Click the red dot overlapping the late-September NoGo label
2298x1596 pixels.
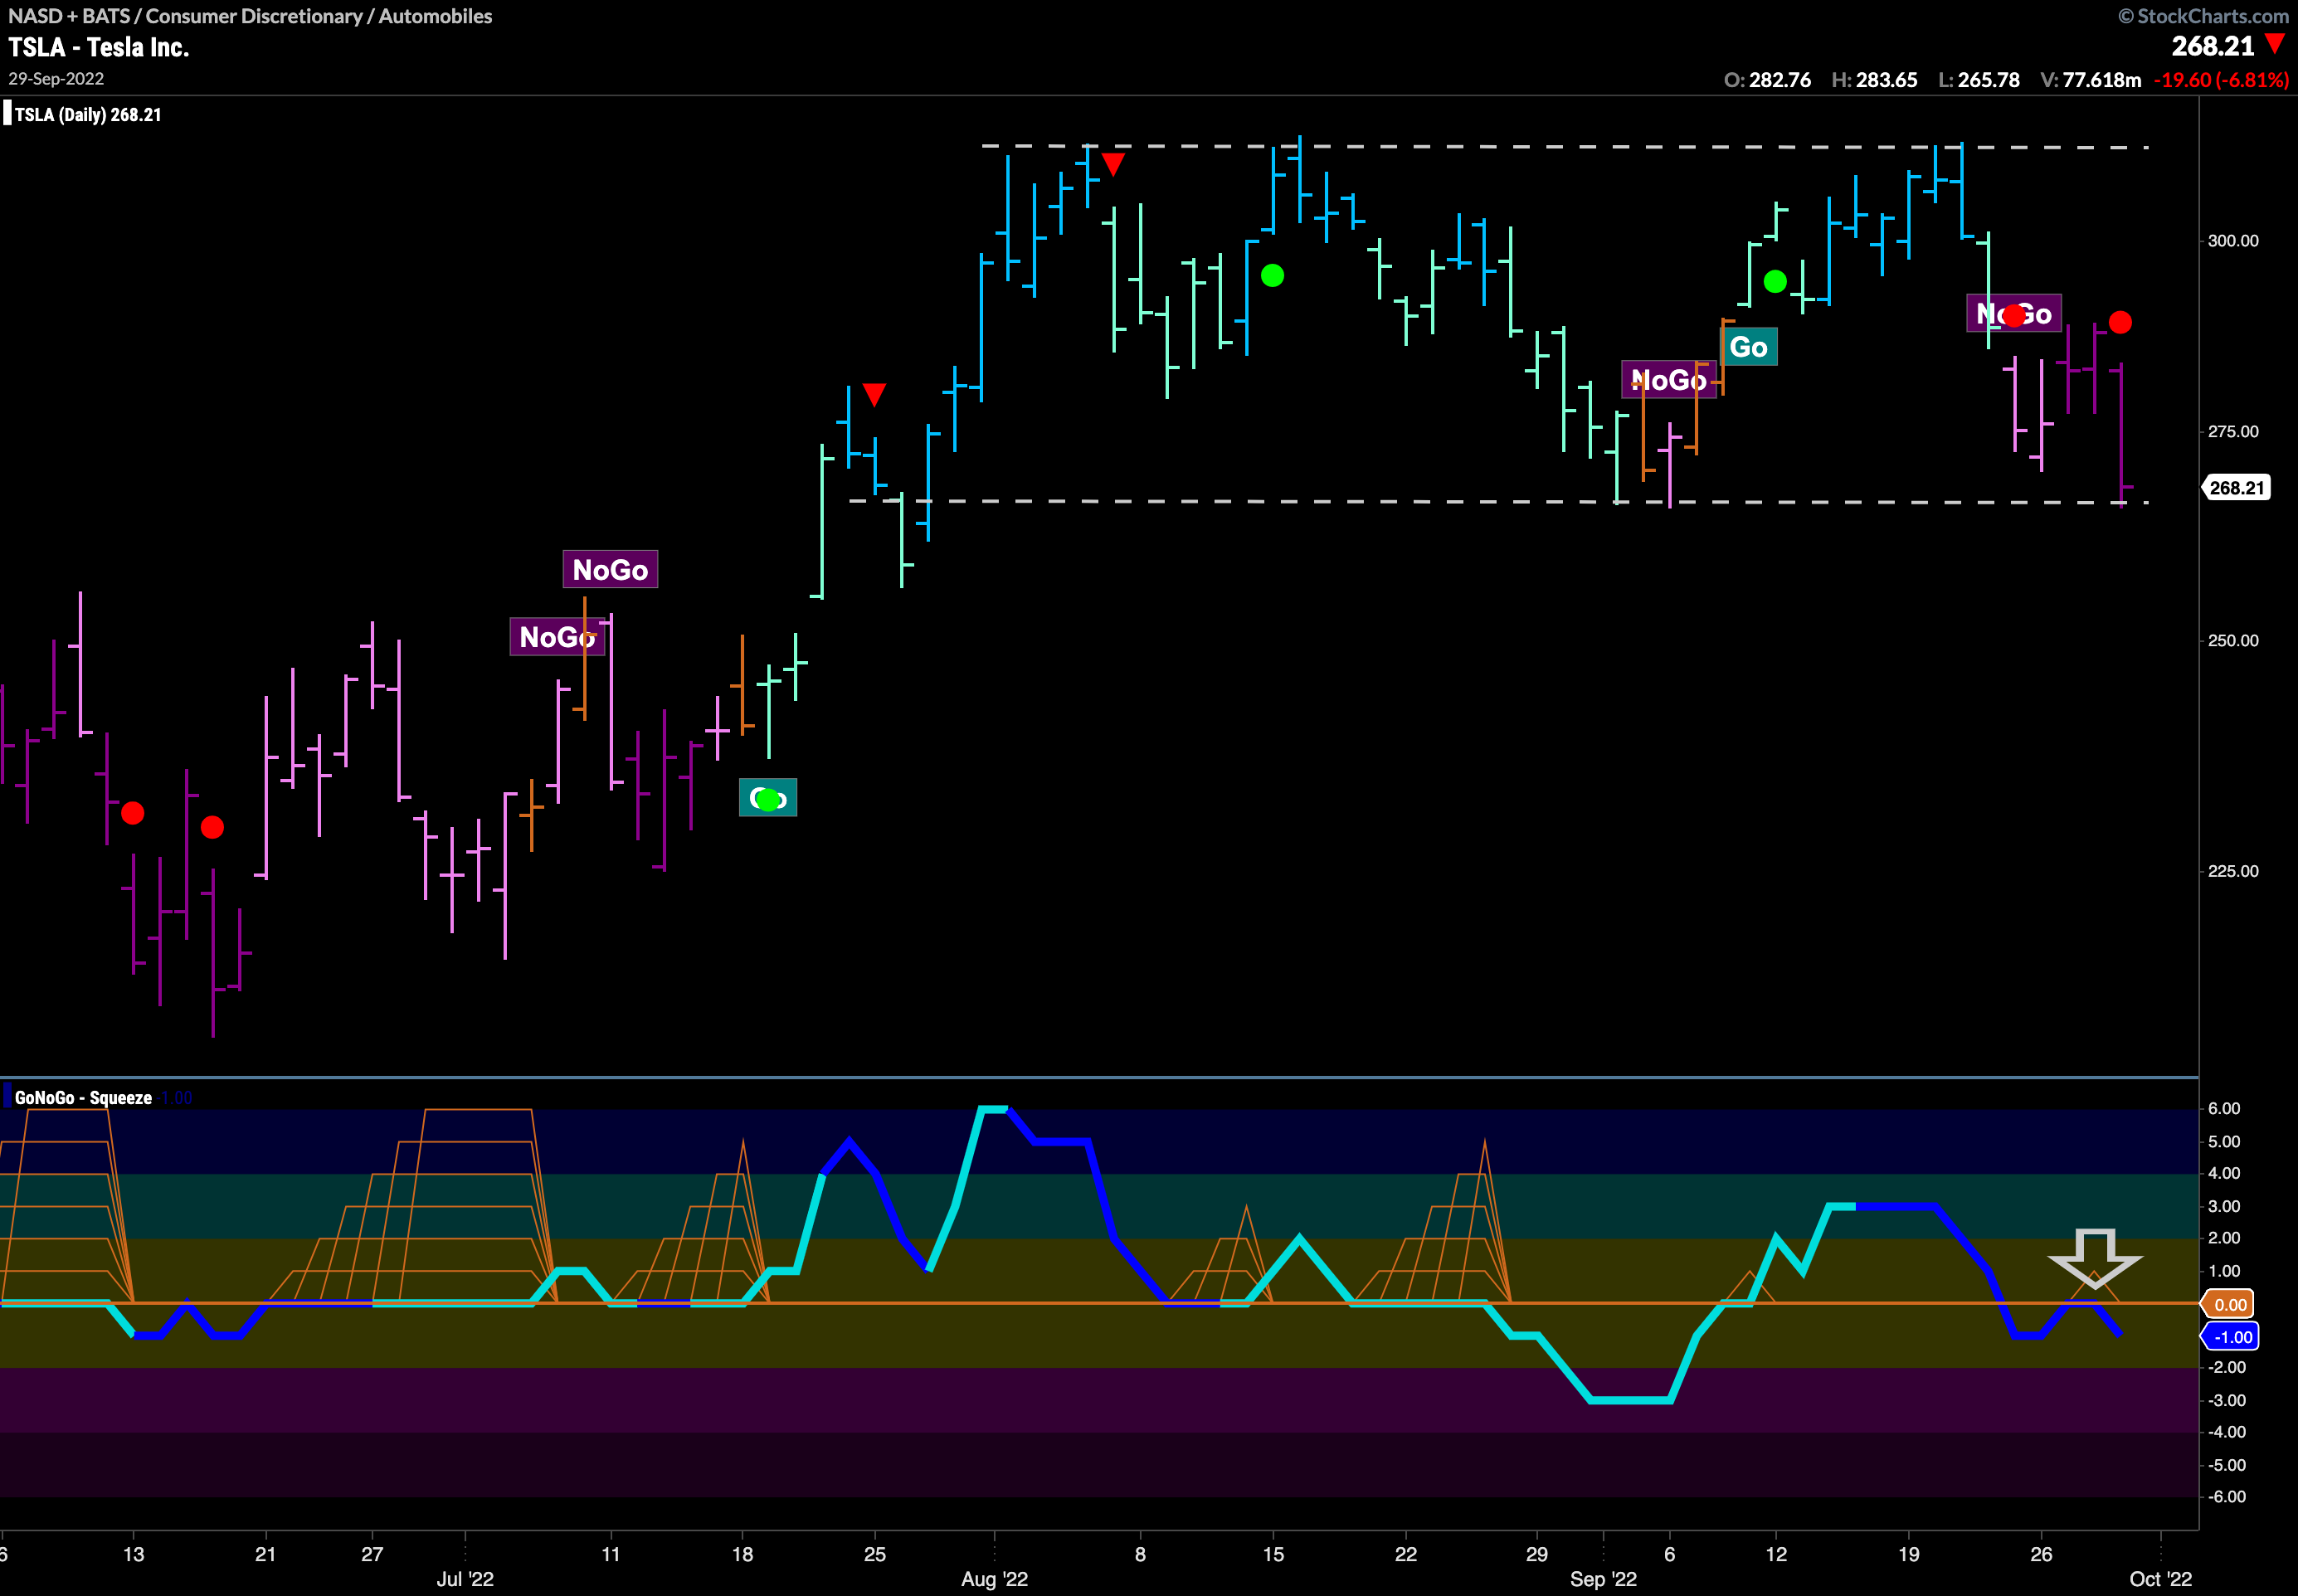(x=2013, y=316)
